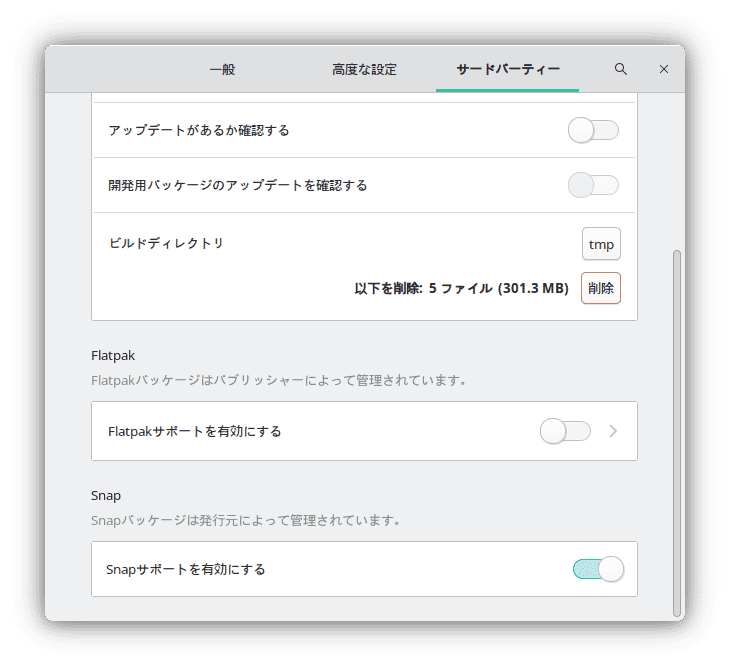Open the tmp build directory chooser

[601, 244]
